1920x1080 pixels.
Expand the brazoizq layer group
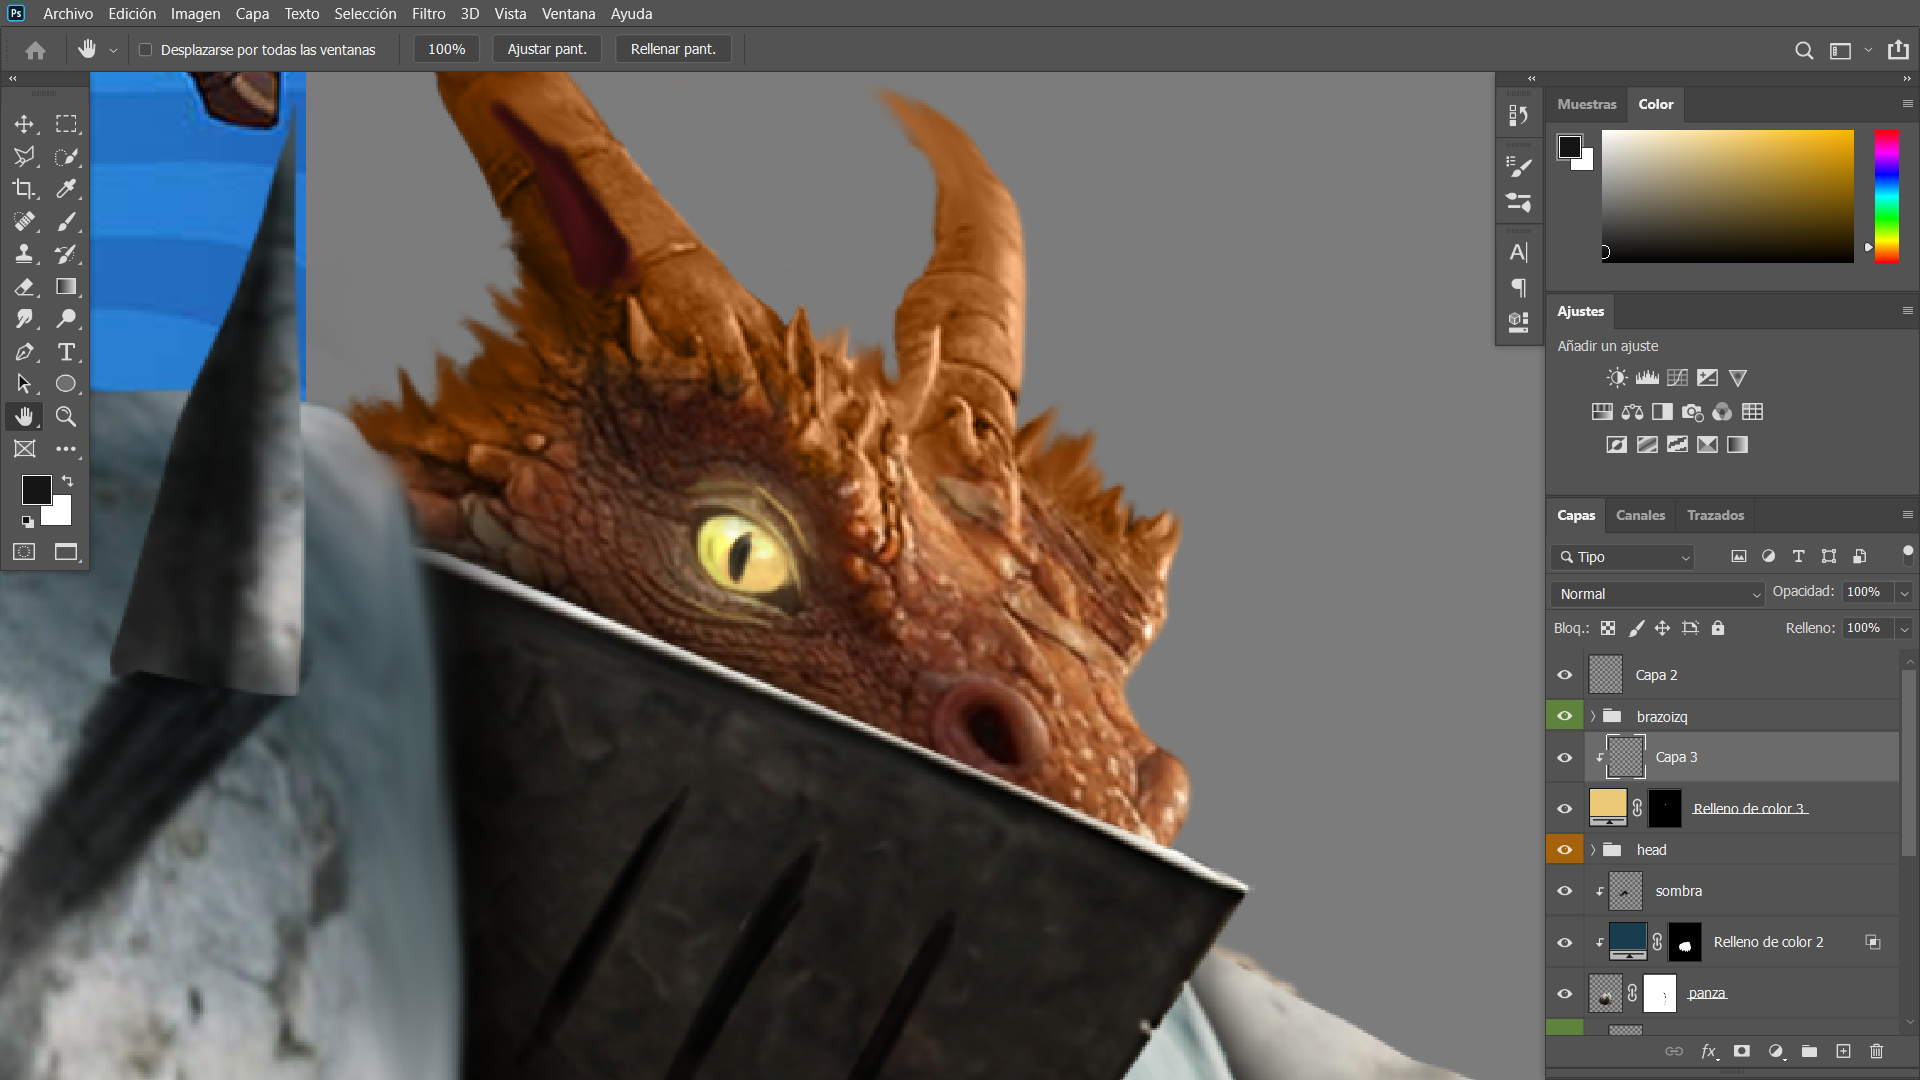pos(1593,716)
